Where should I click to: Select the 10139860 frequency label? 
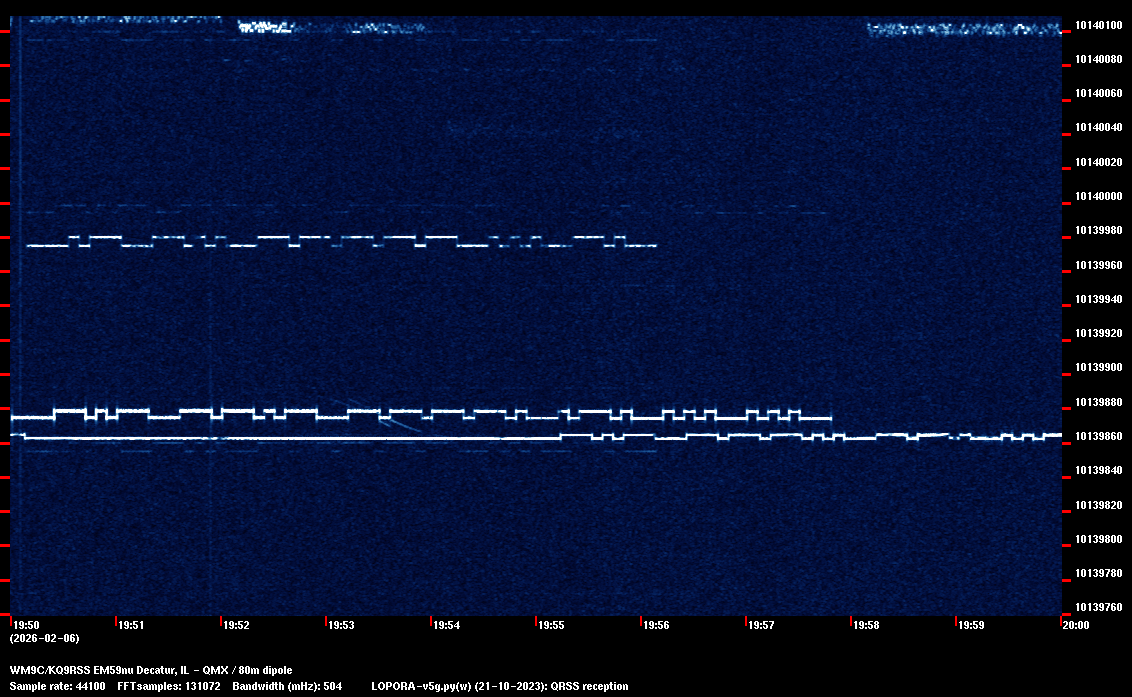pyautogui.click(x=1098, y=436)
